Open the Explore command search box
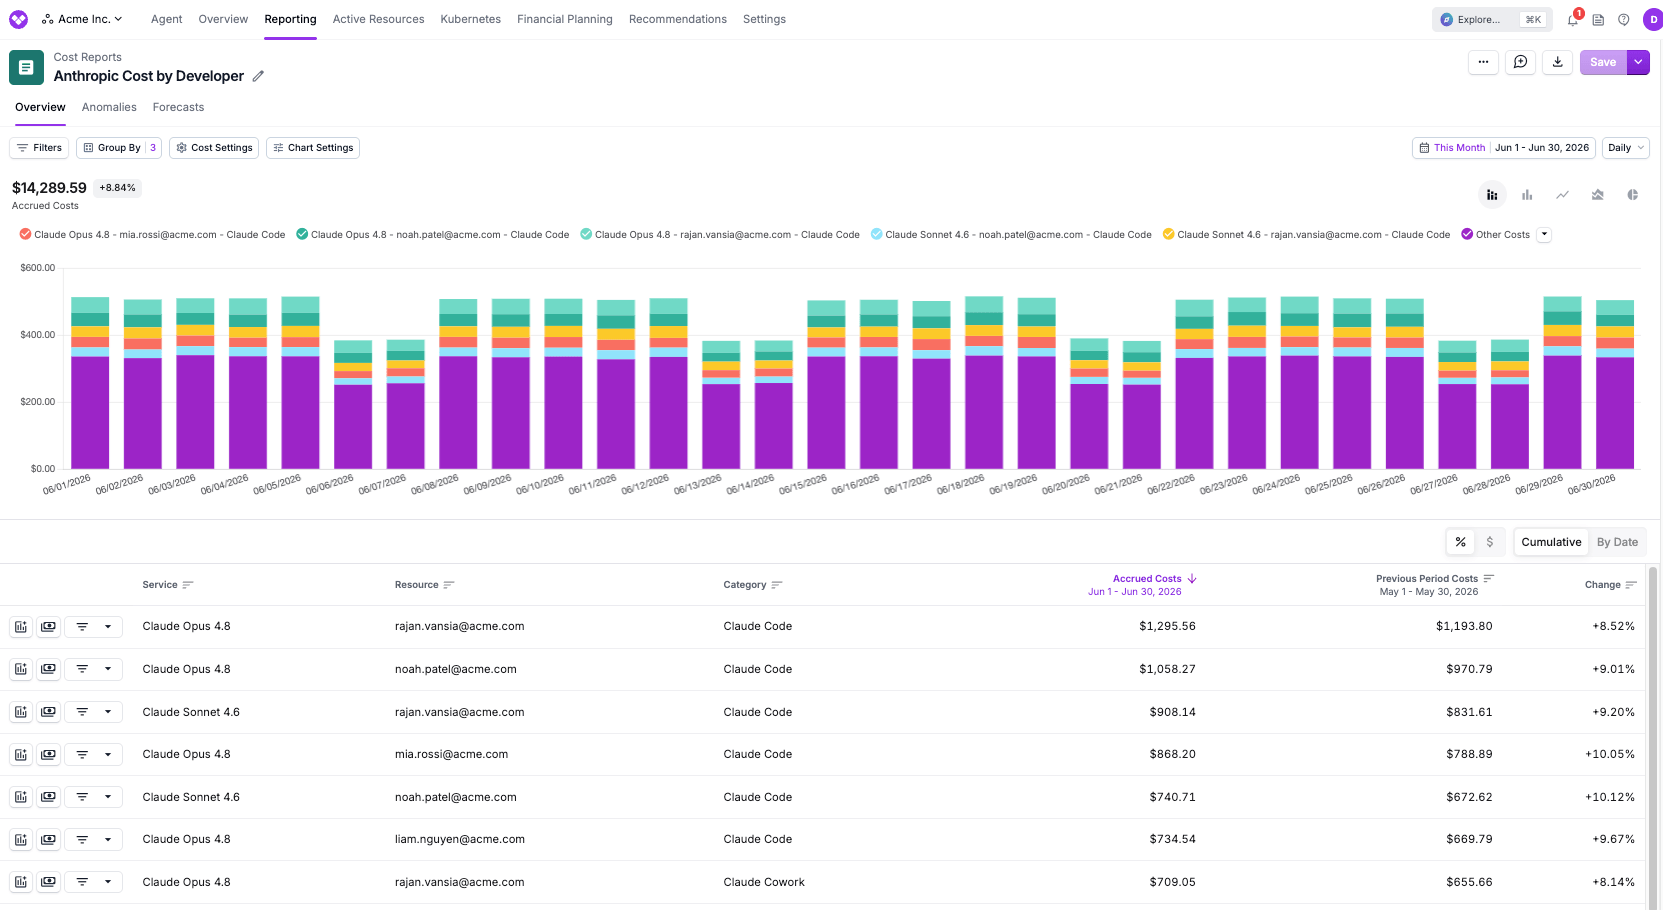 [1491, 19]
